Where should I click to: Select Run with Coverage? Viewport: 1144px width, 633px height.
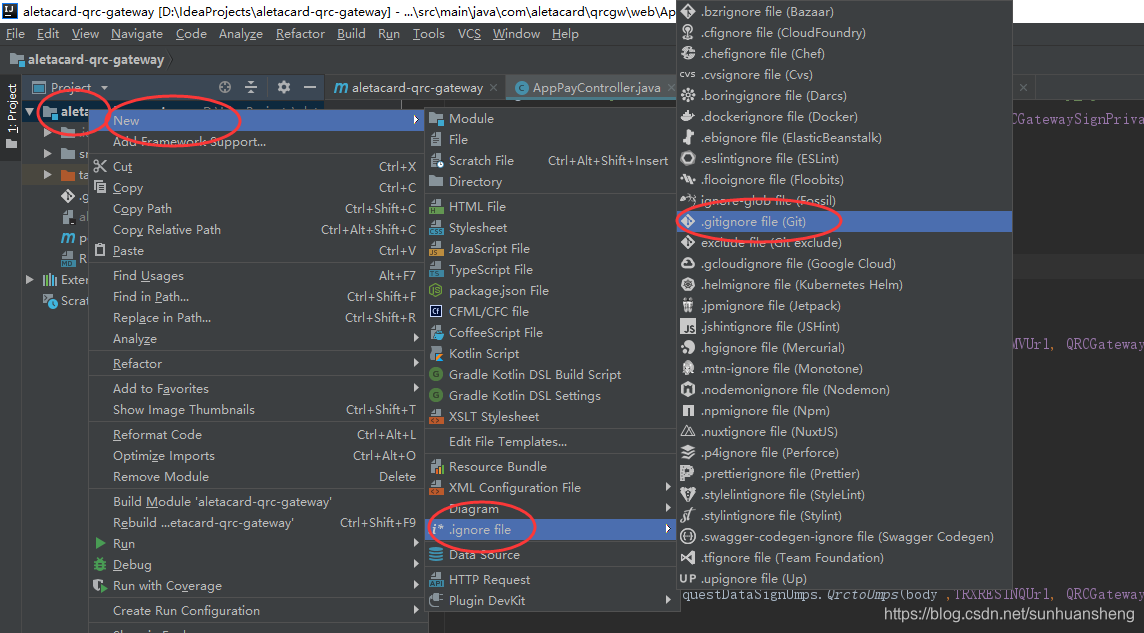click(255, 586)
